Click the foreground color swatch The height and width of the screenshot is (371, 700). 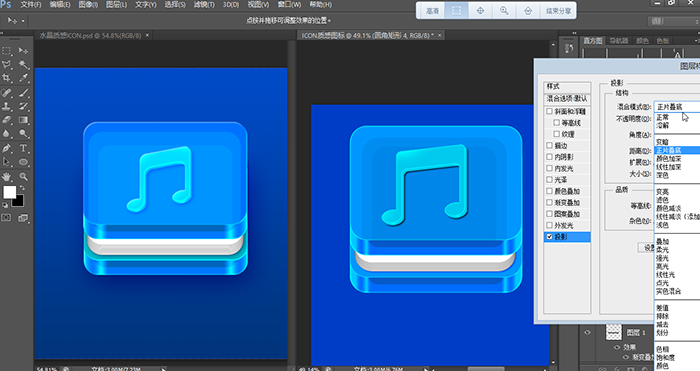(9, 192)
